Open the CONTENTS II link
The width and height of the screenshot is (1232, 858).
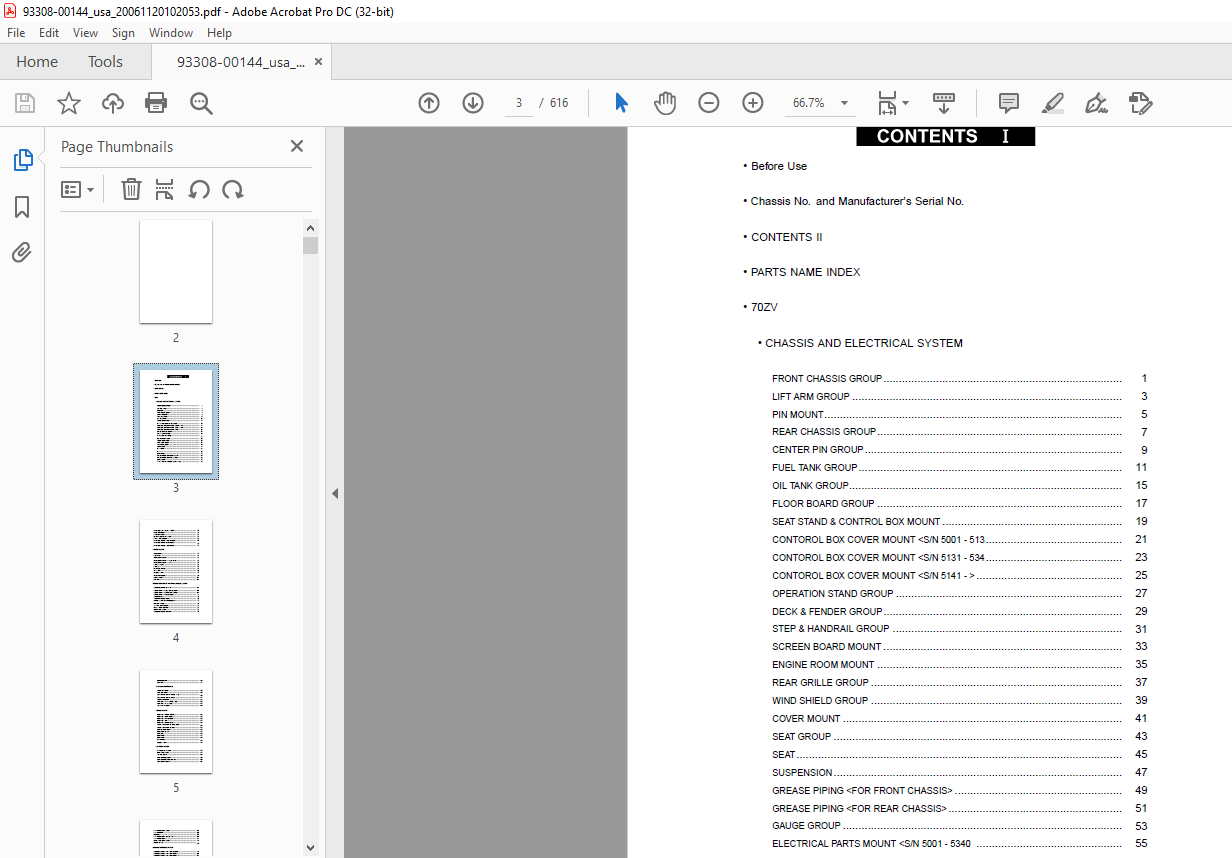click(786, 237)
